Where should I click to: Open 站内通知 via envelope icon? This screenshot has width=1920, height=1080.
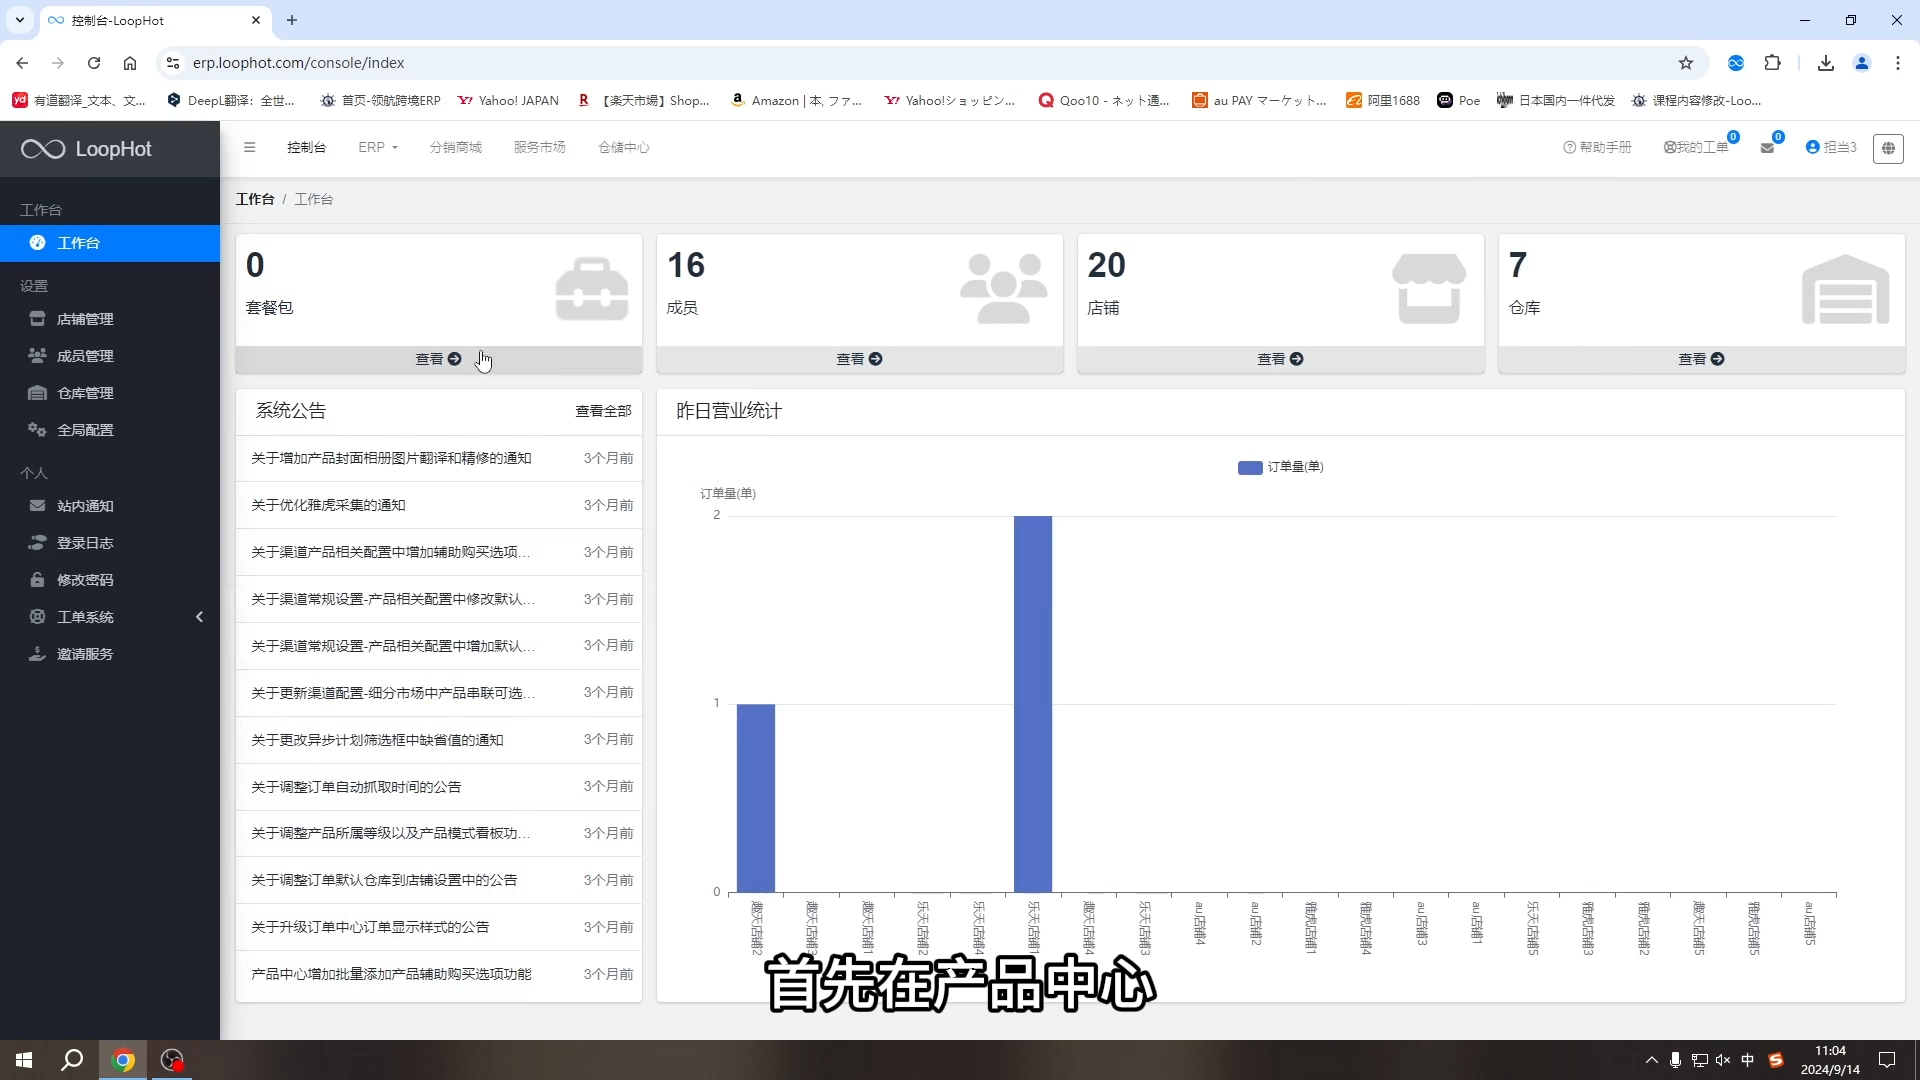pyautogui.click(x=37, y=506)
